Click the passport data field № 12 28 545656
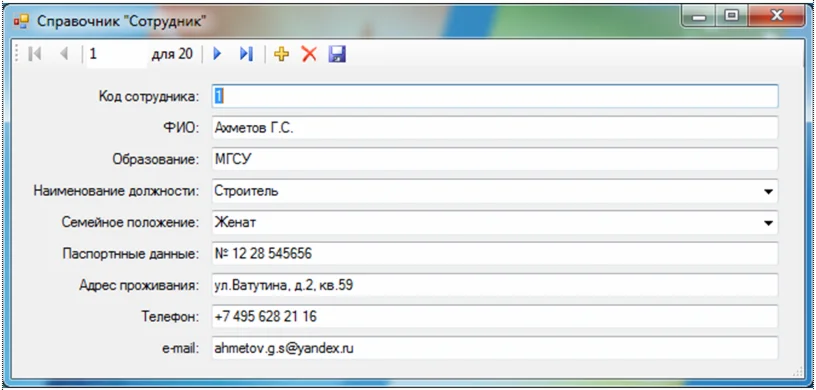Viewport: 816px width, 390px height. point(495,254)
